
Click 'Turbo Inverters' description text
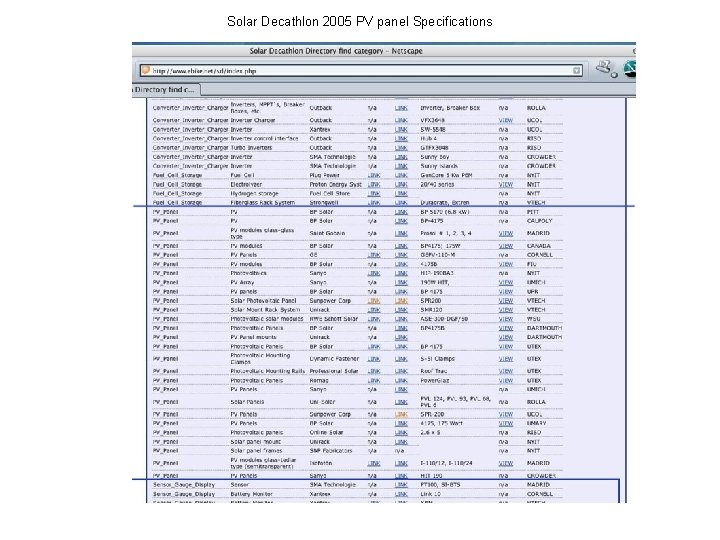251,148
